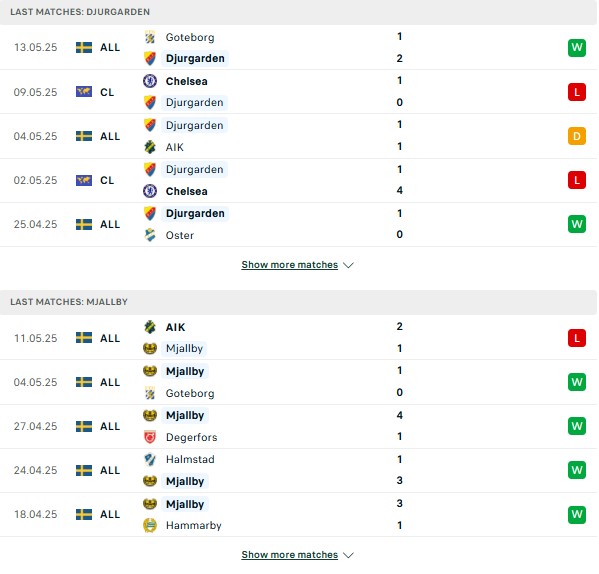Click the AIK crest in Djurgarden's 04.05.25 match
The height and width of the screenshot is (574, 599).
pyautogui.click(x=150, y=147)
